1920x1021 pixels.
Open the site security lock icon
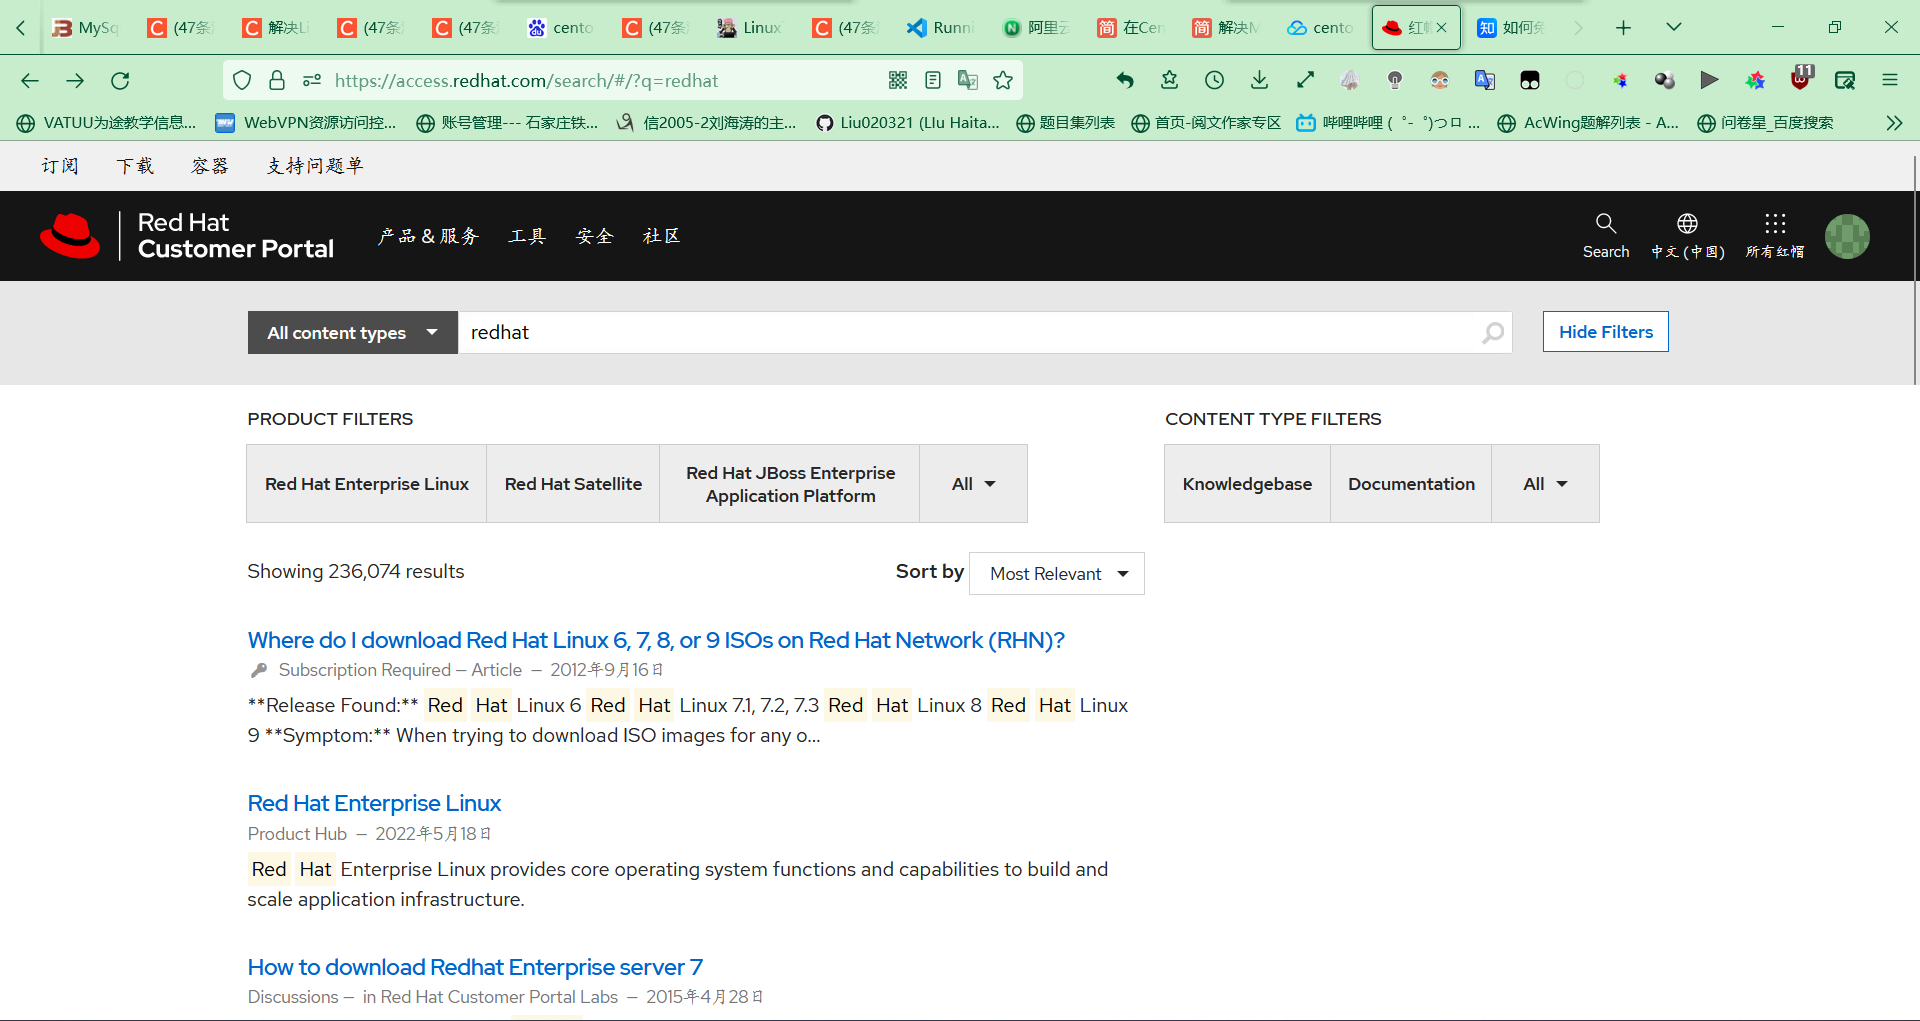point(277,81)
